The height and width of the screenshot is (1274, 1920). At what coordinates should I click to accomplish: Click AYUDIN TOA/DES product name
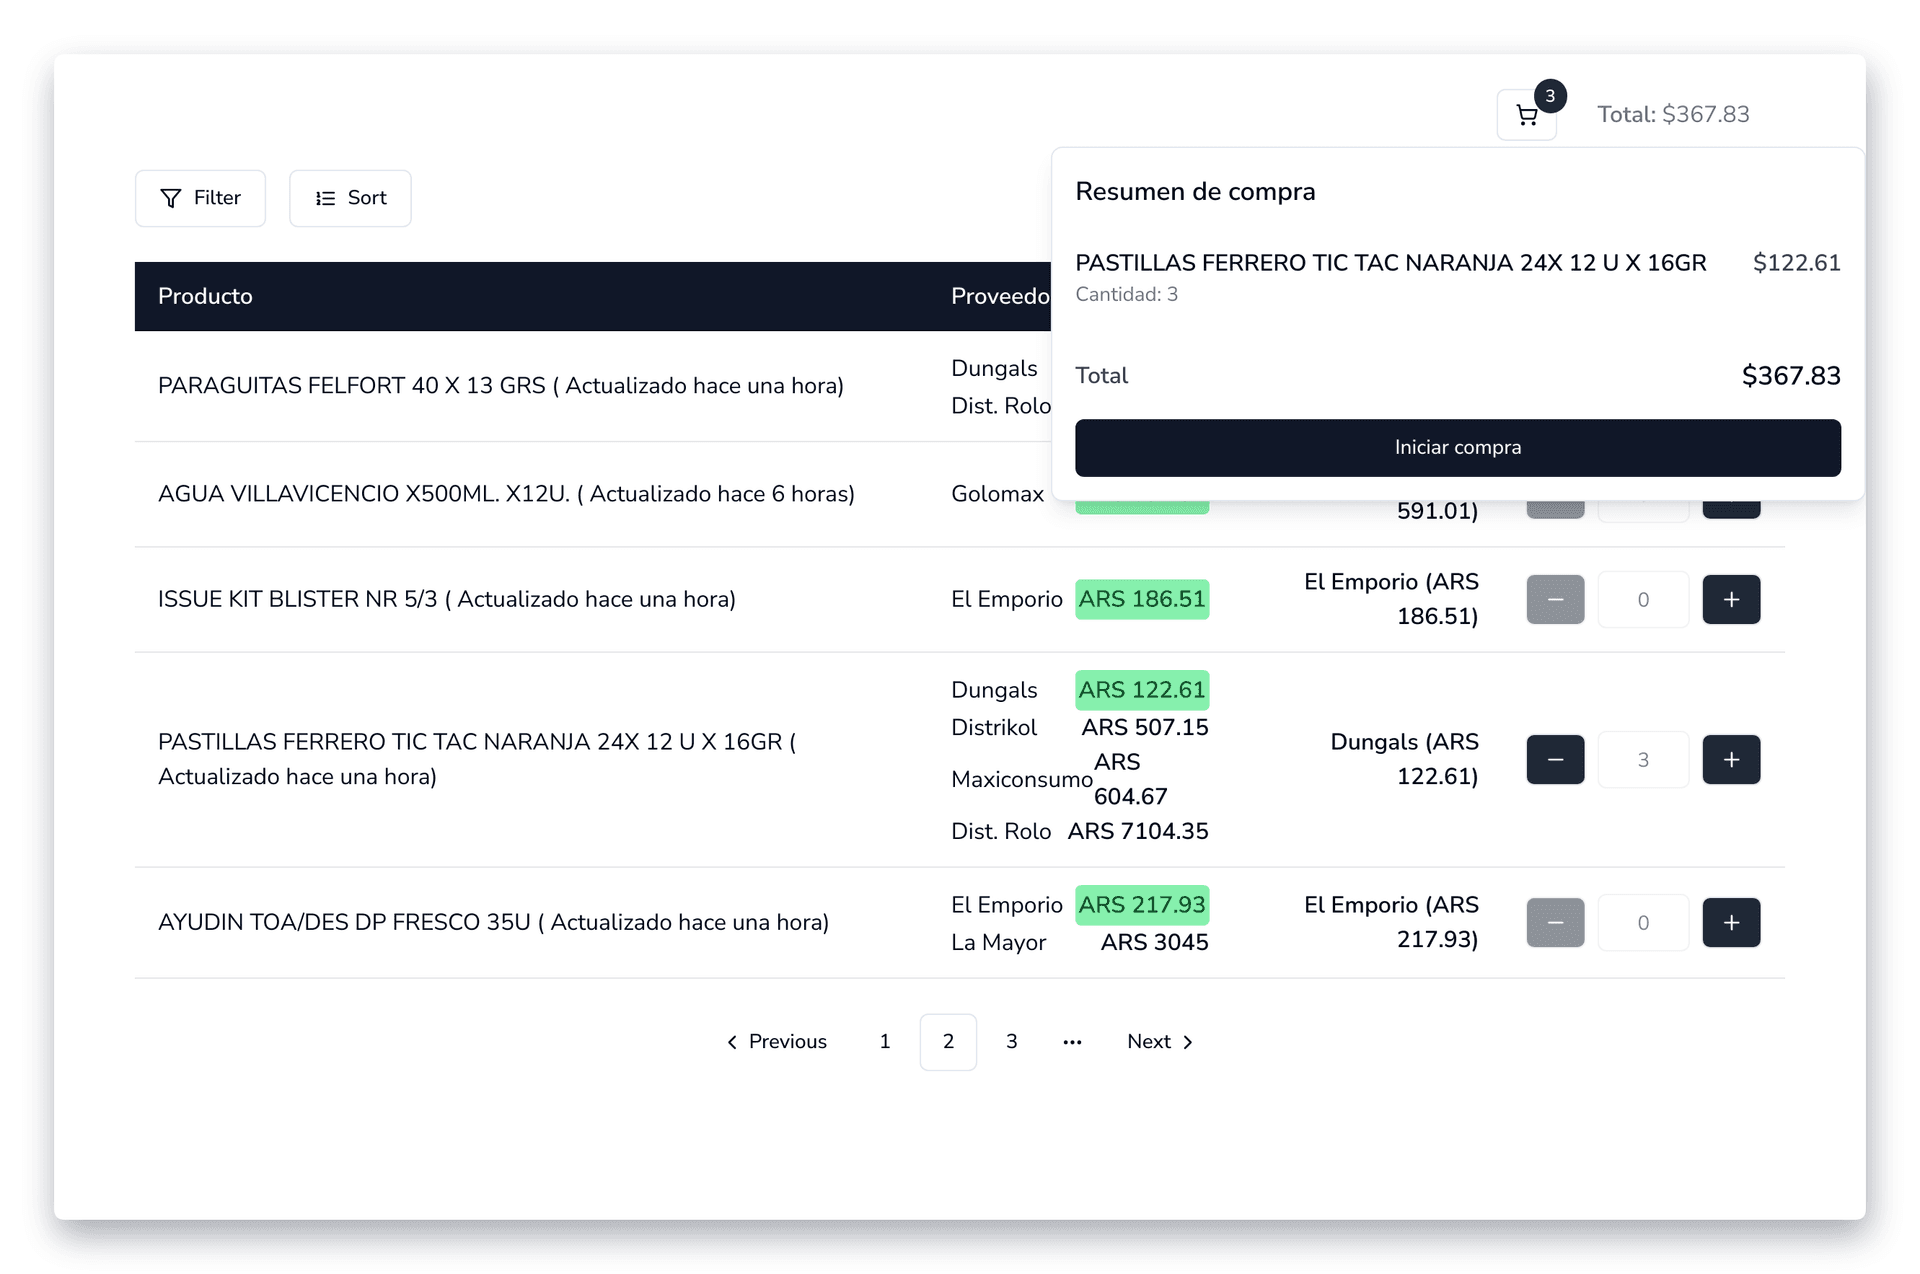point(494,922)
